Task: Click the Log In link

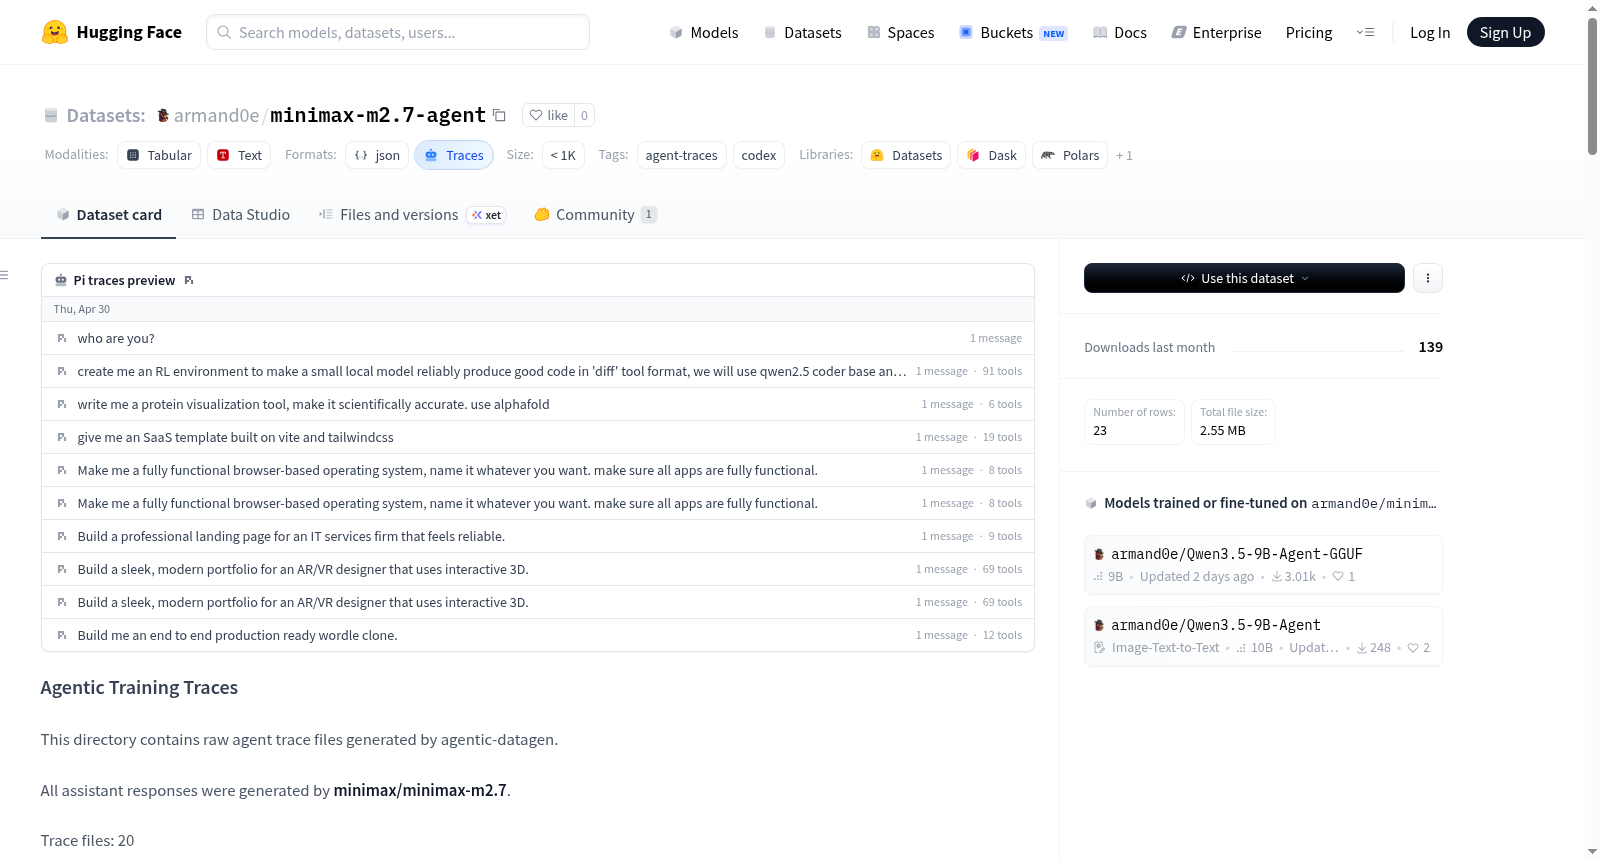Action: 1430,32
